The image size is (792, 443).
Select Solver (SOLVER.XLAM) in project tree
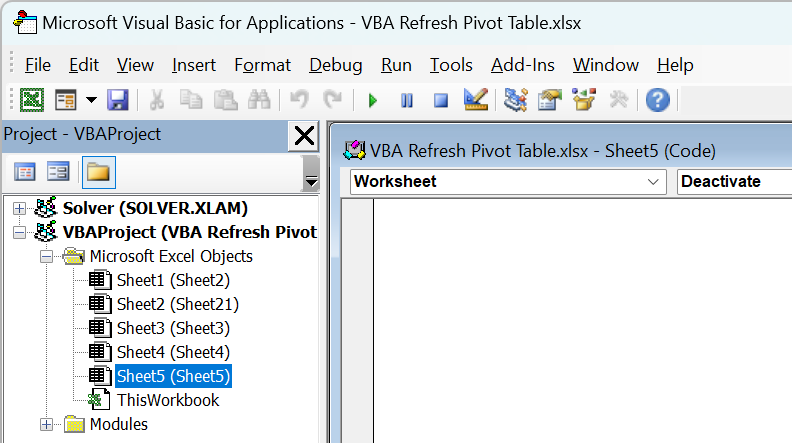click(155, 208)
